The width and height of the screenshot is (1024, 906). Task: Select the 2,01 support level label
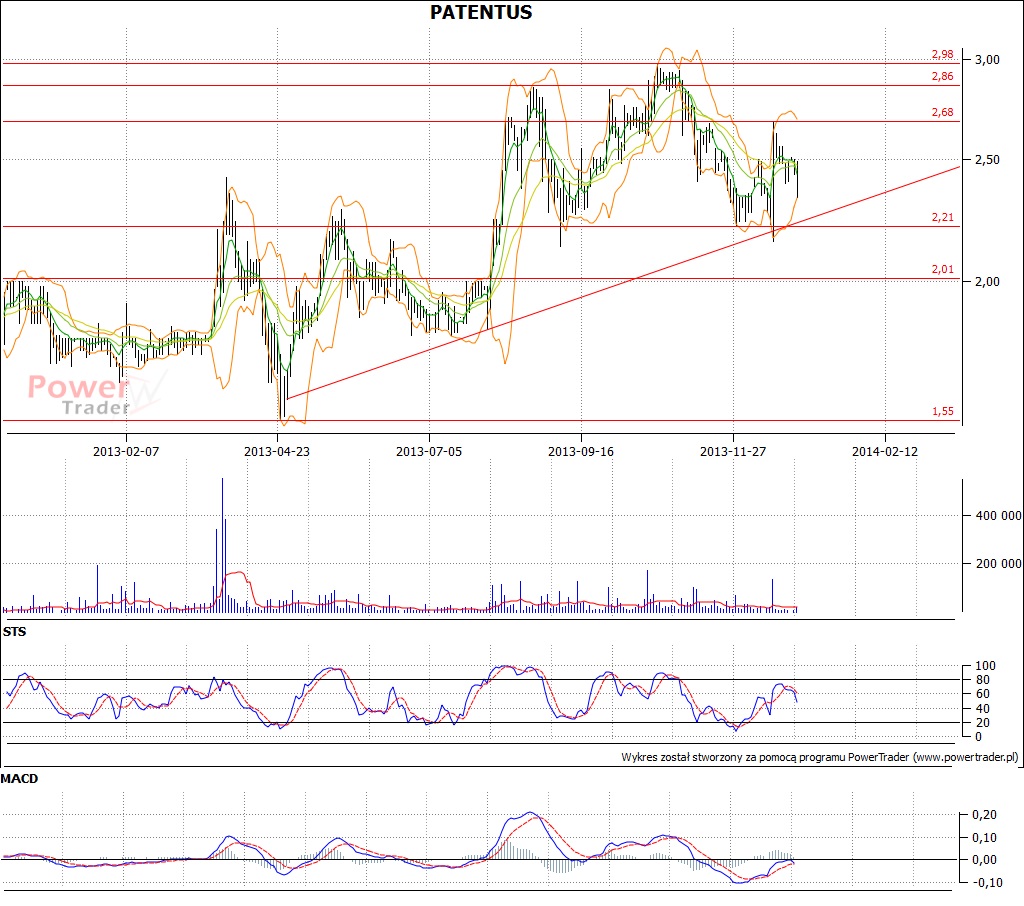[x=942, y=269]
